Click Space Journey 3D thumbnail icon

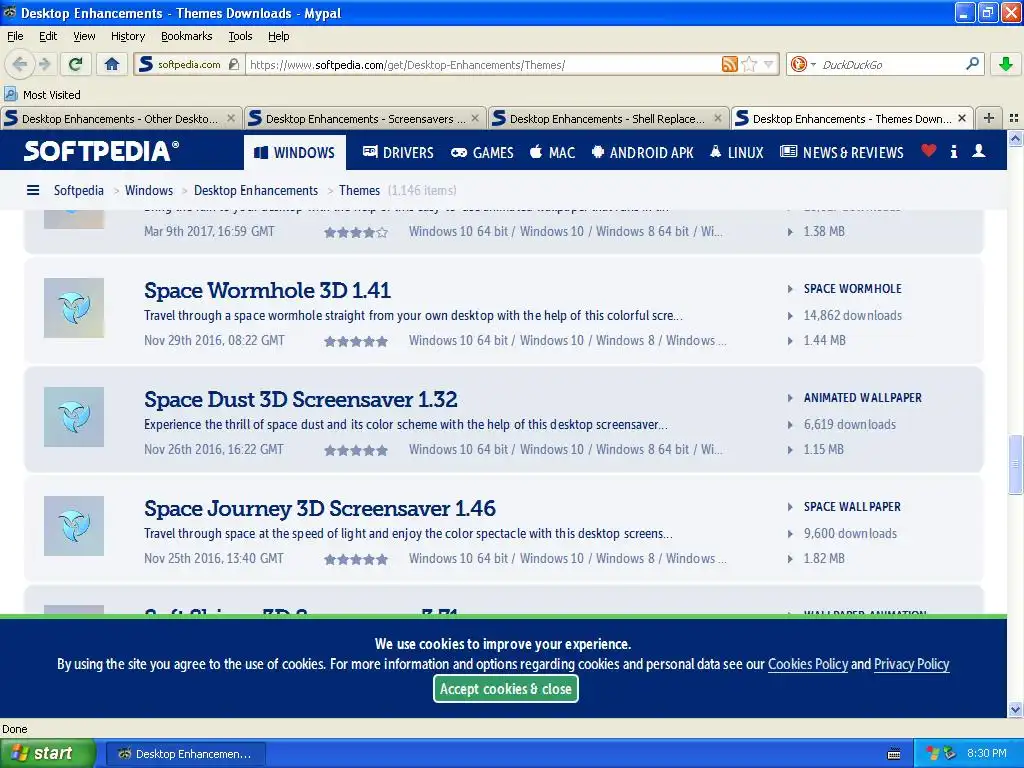coord(74,526)
